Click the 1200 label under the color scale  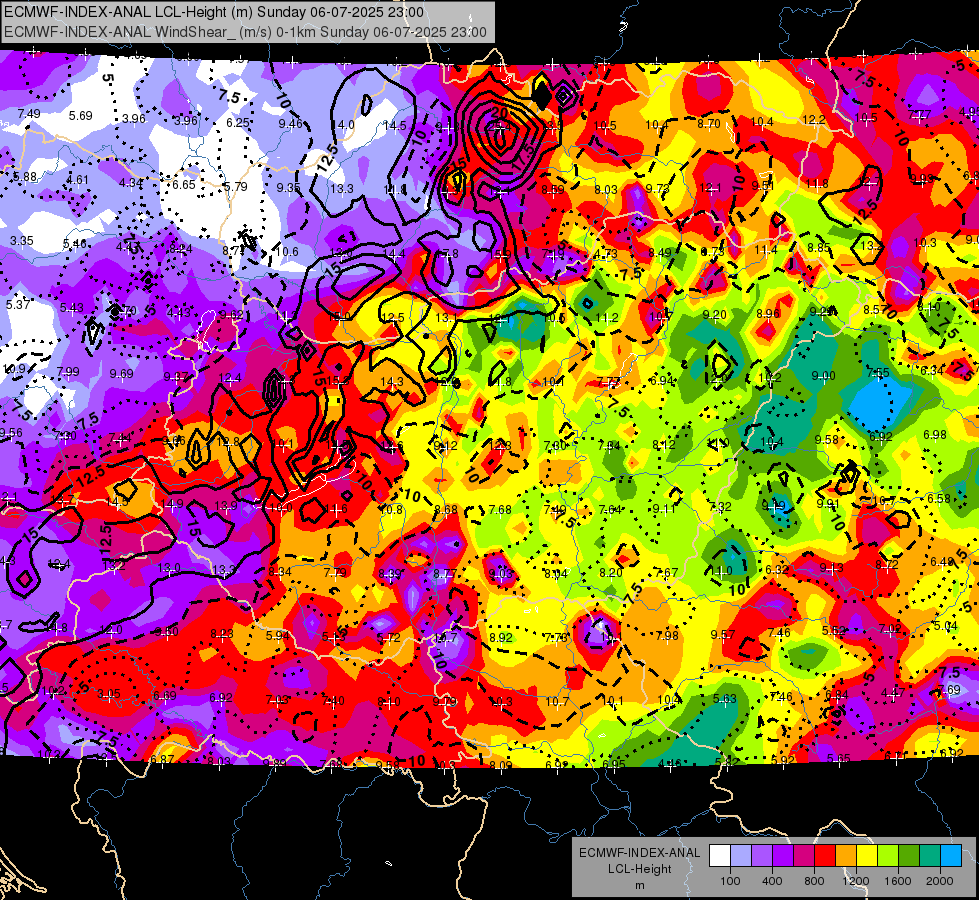(x=856, y=881)
